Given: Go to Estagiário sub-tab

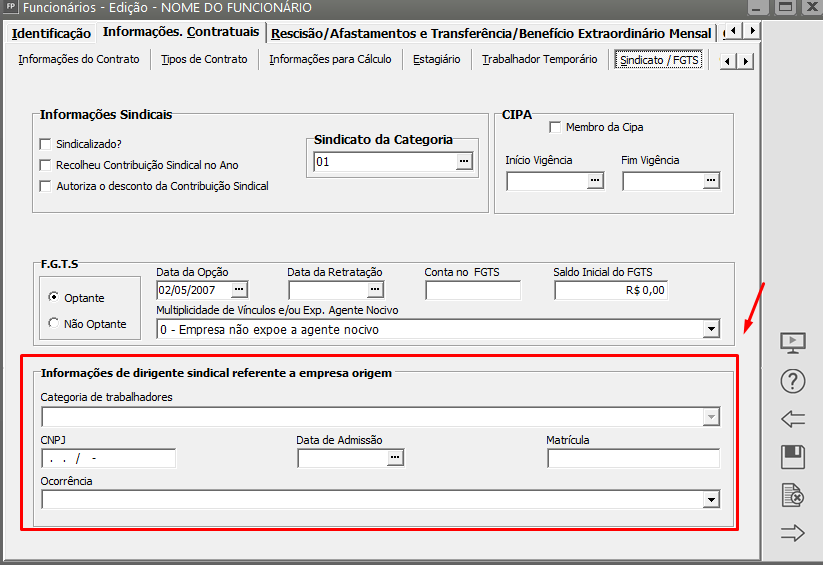Looking at the screenshot, I should tap(437, 59).
